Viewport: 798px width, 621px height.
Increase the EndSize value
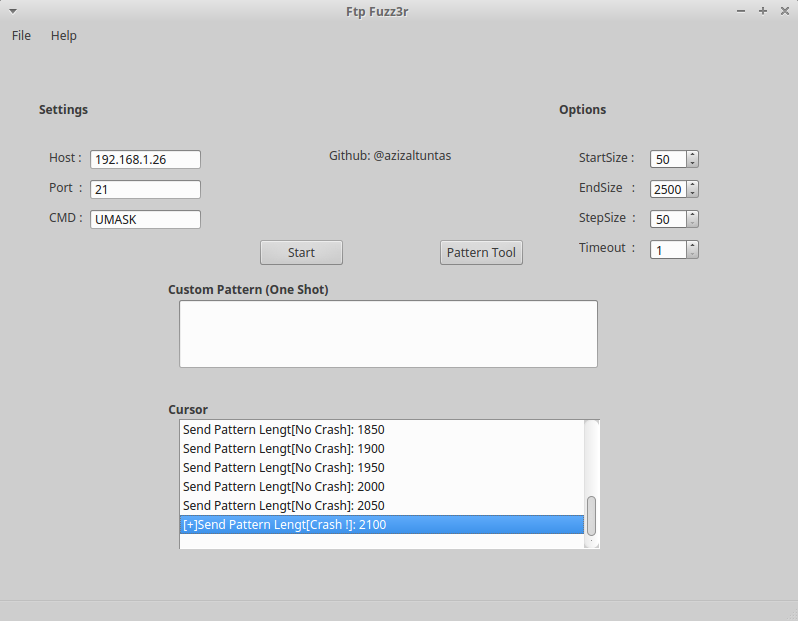pos(692,185)
